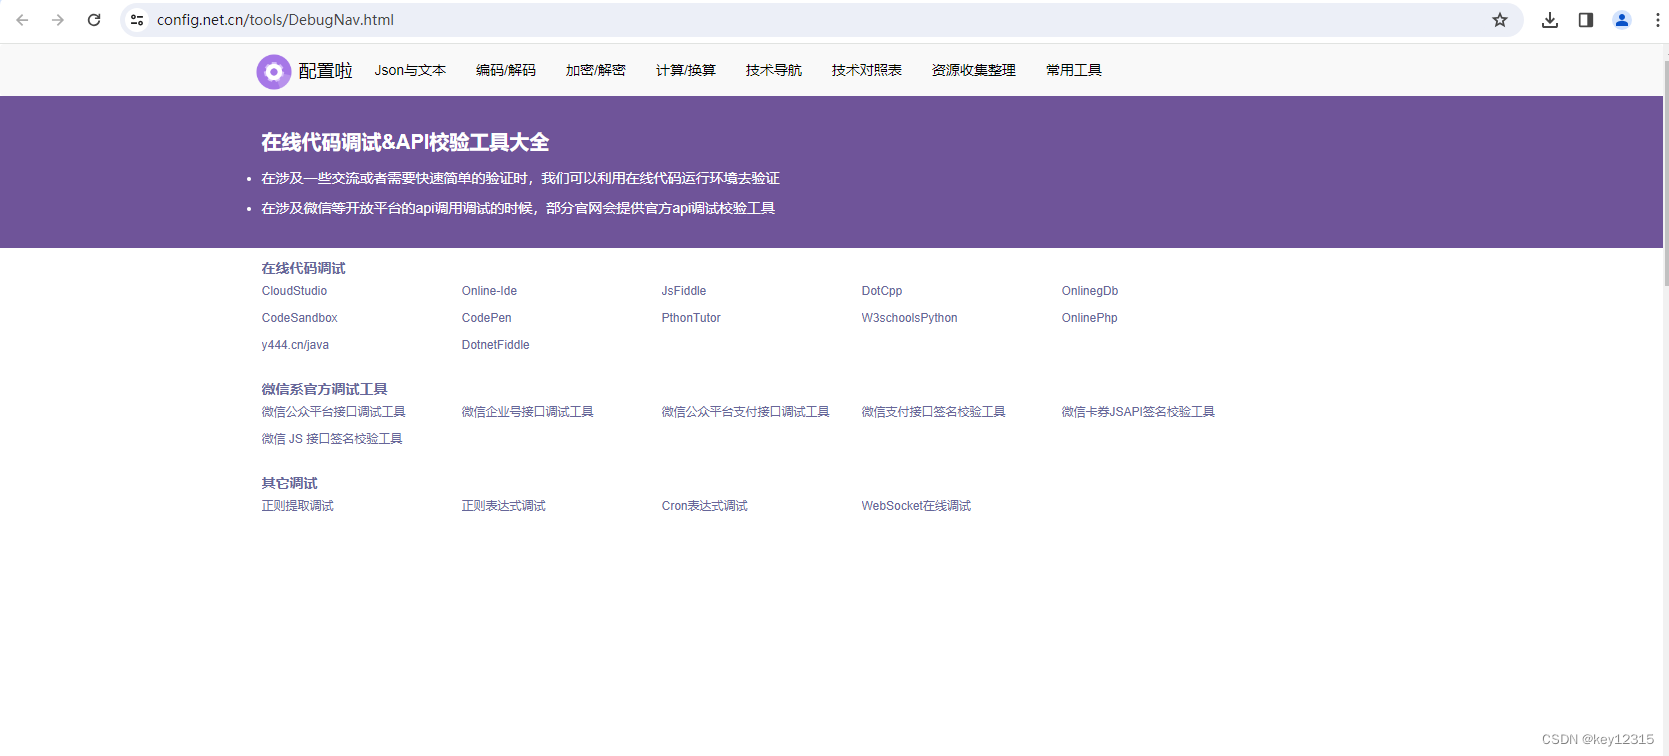Open the y444.cn/java link
The image size is (1669, 756).
(x=295, y=345)
